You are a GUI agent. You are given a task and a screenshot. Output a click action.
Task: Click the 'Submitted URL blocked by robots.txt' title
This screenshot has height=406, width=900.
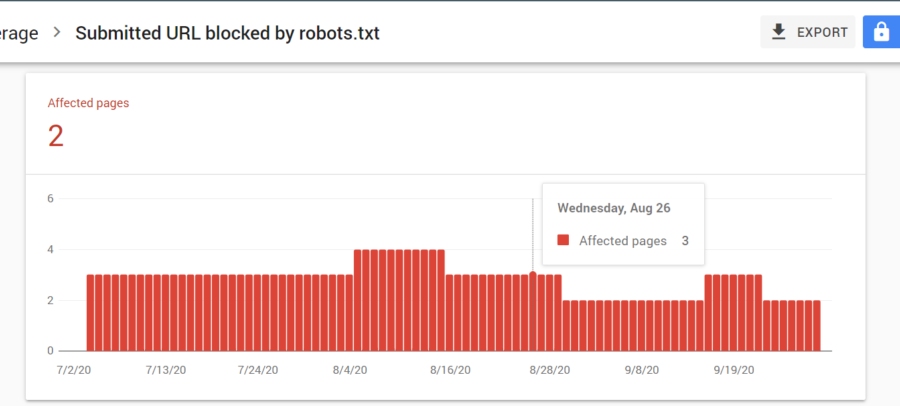coord(227,33)
